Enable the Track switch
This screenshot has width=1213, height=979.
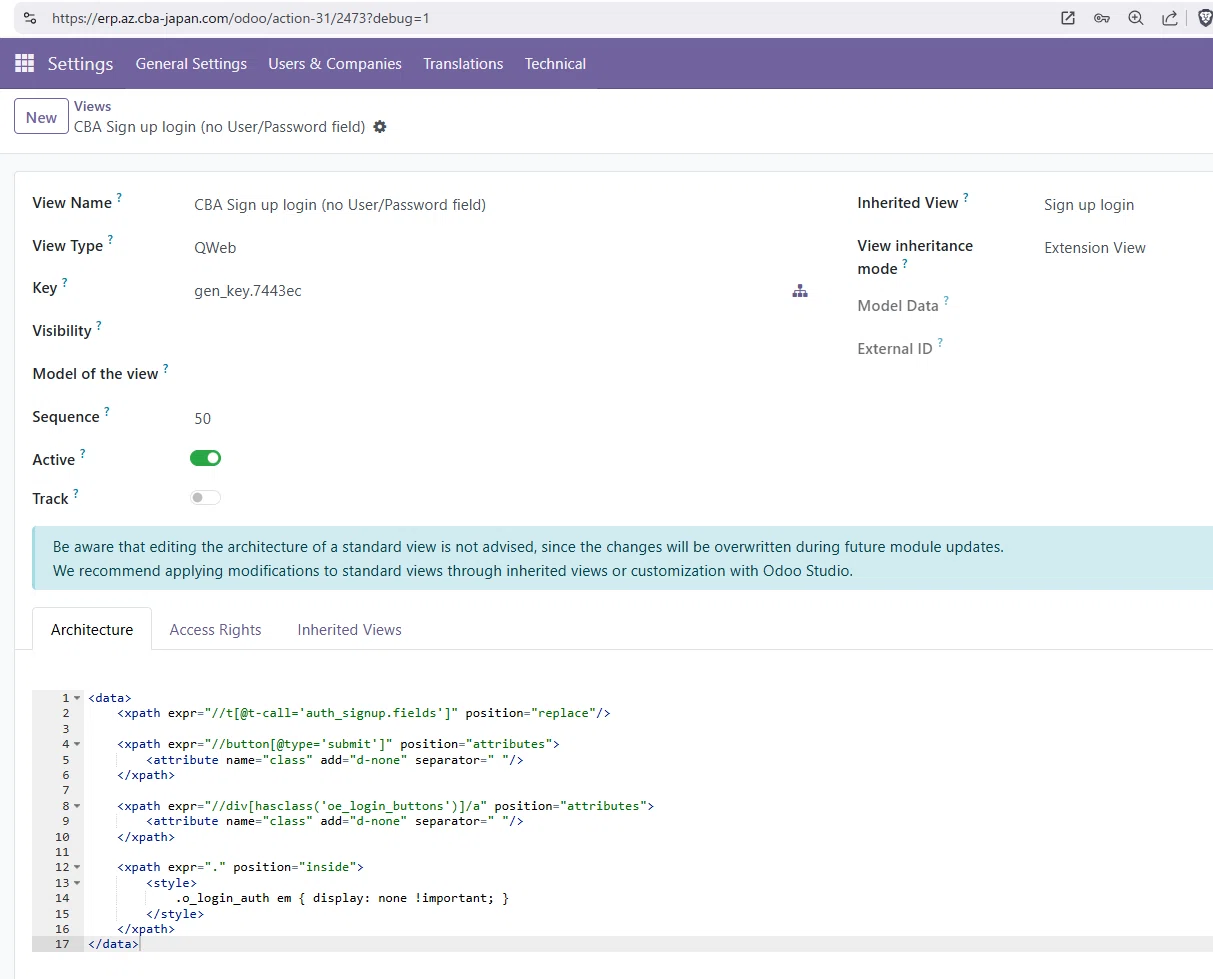click(205, 497)
